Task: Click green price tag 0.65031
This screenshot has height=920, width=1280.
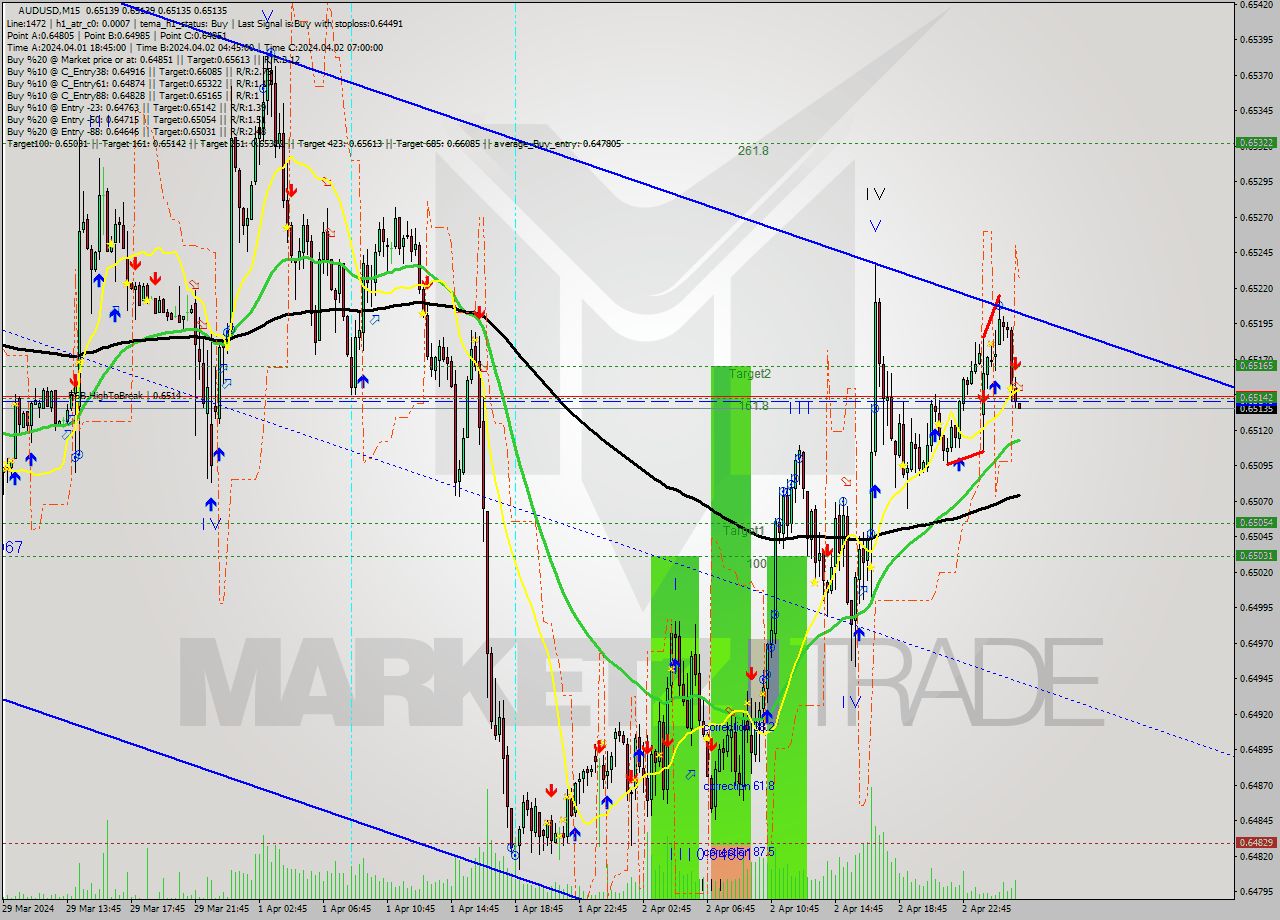Action: 1256,555
